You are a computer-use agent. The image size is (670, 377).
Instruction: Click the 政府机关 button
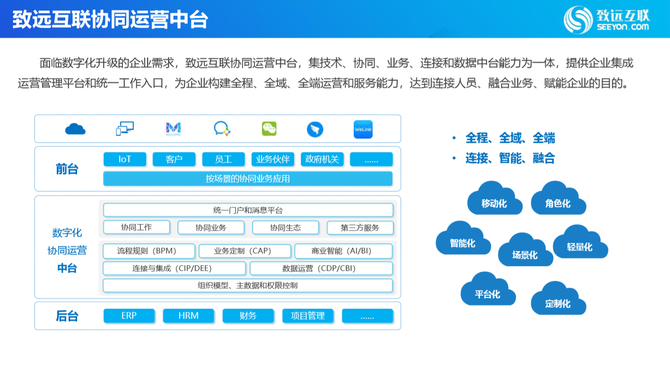(x=322, y=159)
